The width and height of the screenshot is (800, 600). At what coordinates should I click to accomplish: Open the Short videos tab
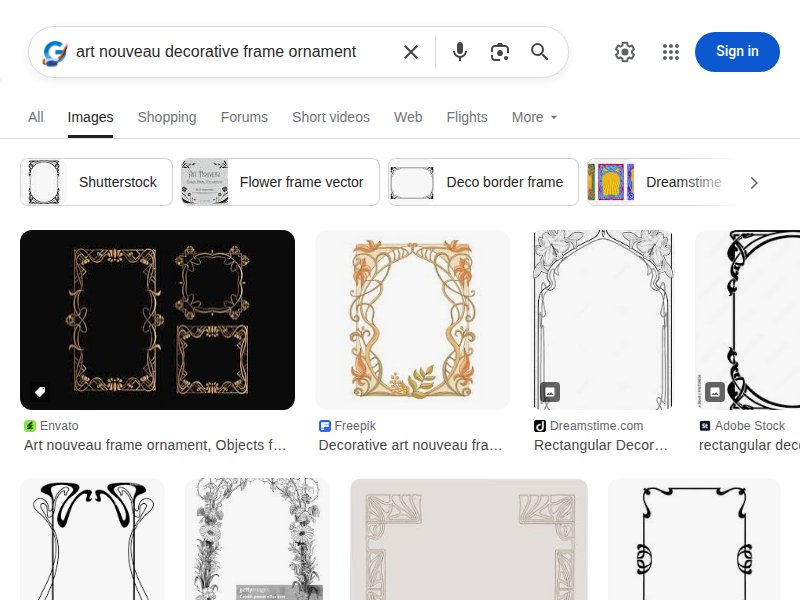point(331,117)
